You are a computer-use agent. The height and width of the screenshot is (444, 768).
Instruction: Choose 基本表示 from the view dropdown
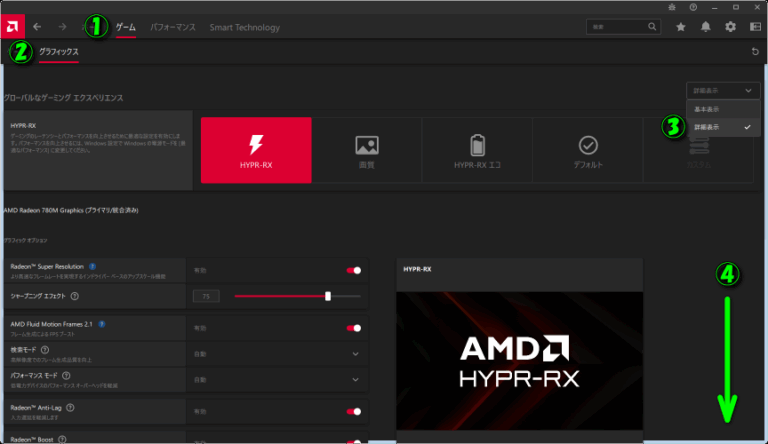[x=706, y=109]
